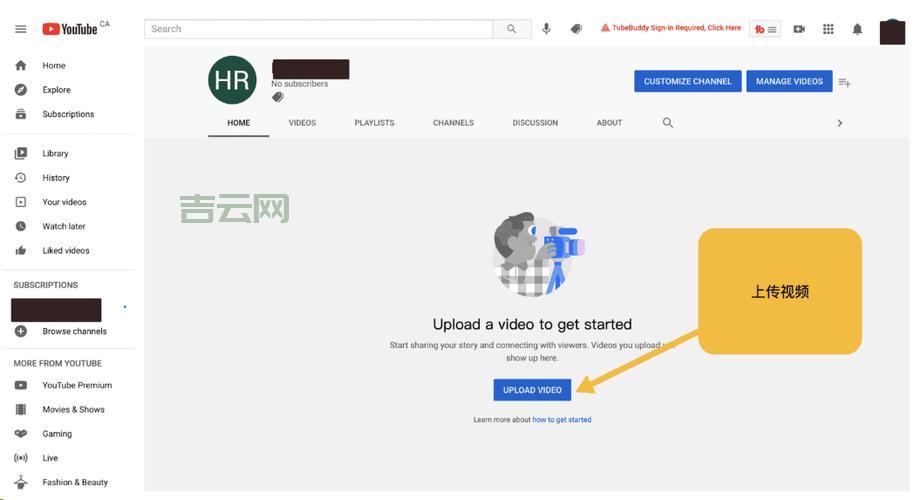The height and width of the screenshot is (500, 914).
Task: Open Movies & Shows in sidebar
Action: tap(73, 410)
